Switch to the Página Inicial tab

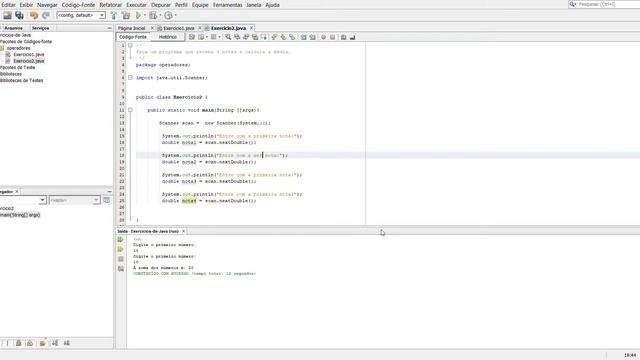[x=132, y=28]
